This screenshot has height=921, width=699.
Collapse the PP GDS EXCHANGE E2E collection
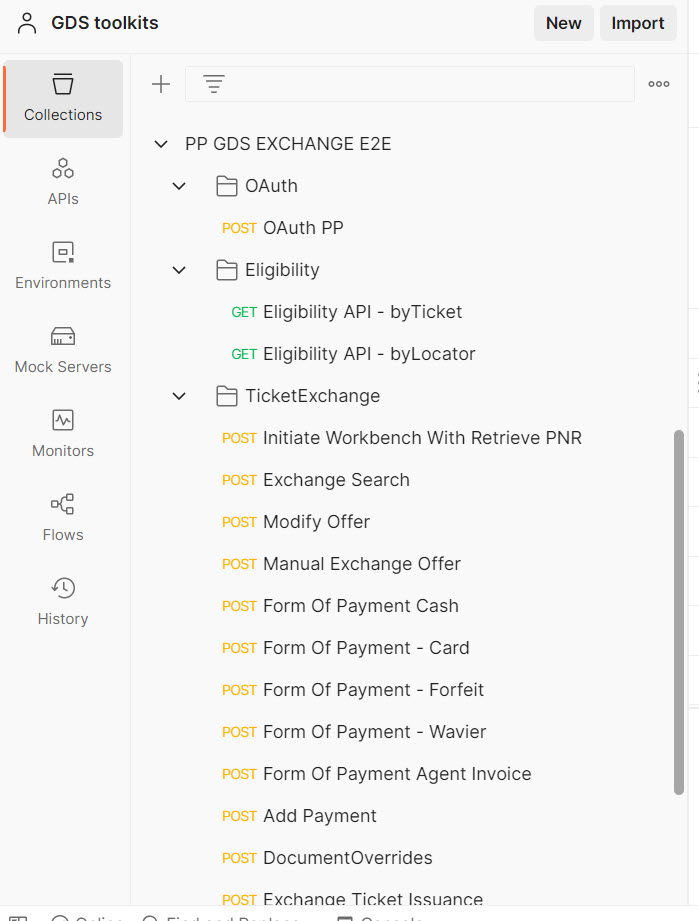coord(160,144)
